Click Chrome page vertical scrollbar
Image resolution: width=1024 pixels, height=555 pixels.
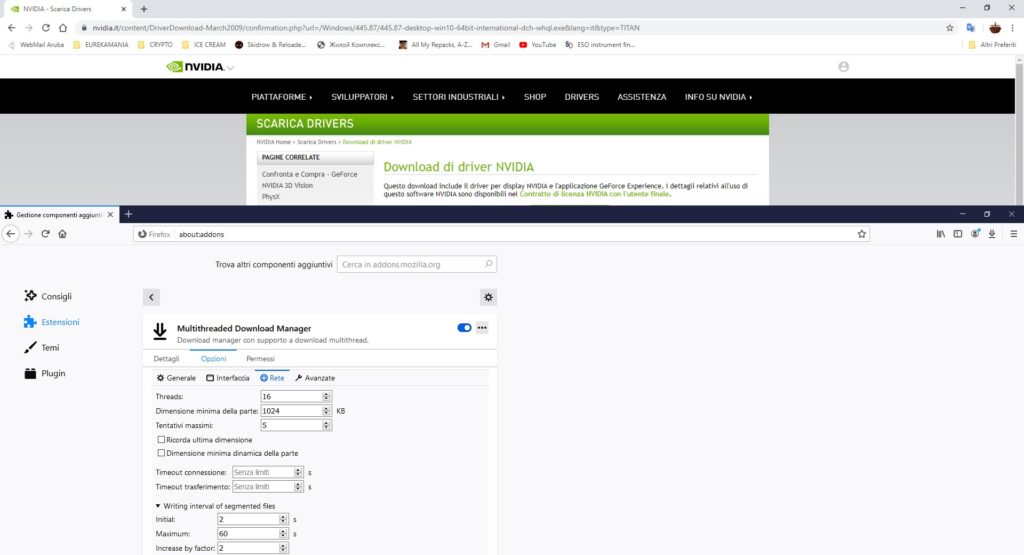pyautogui.click(x=1019, y=131)
